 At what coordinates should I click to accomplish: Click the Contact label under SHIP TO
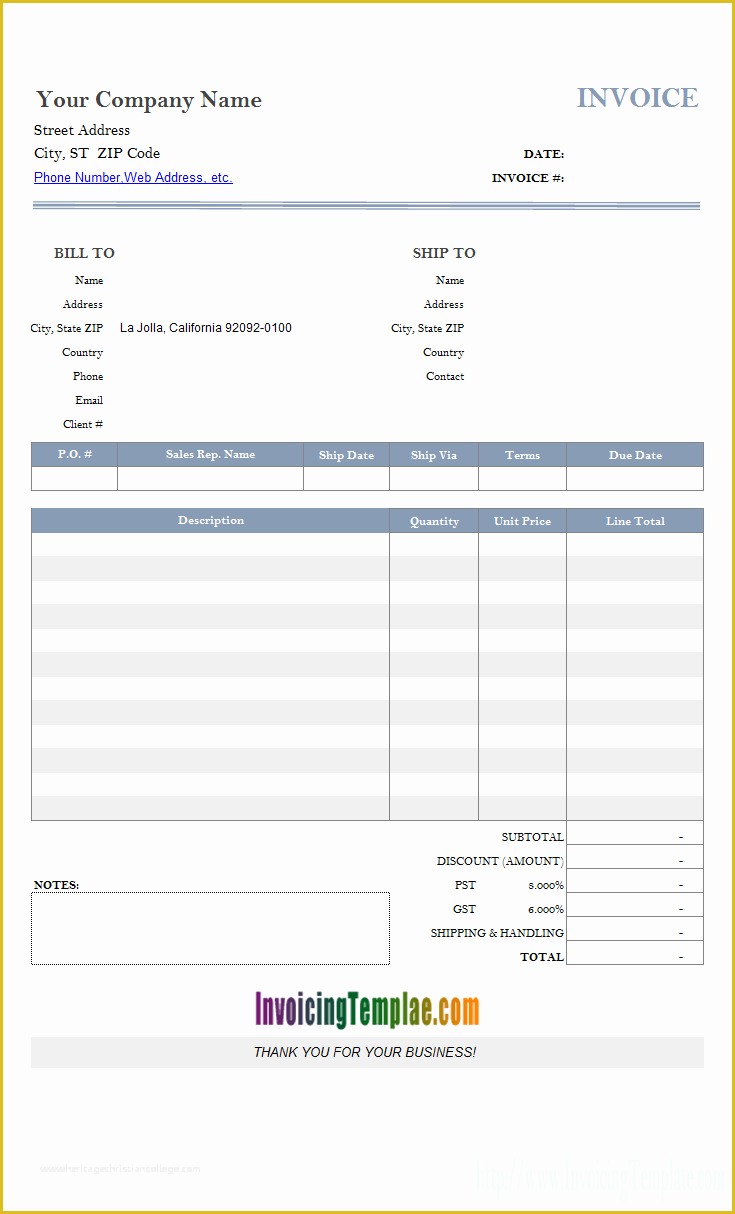445,377
